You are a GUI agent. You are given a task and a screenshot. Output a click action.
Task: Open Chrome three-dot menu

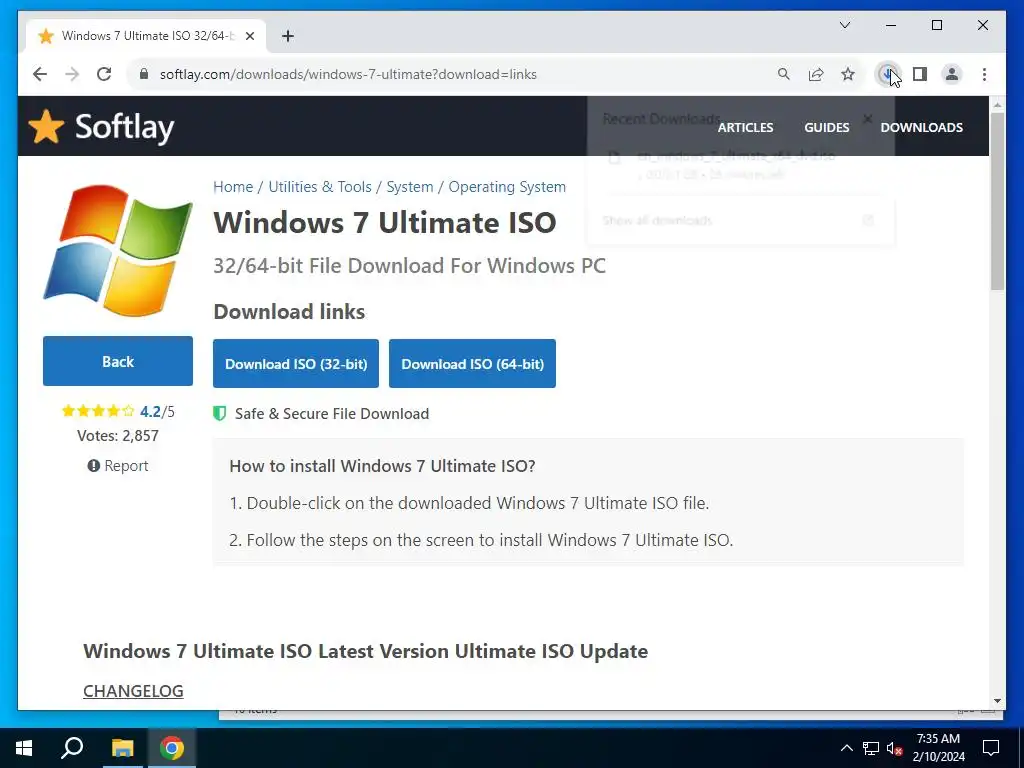tap(984, 74)
